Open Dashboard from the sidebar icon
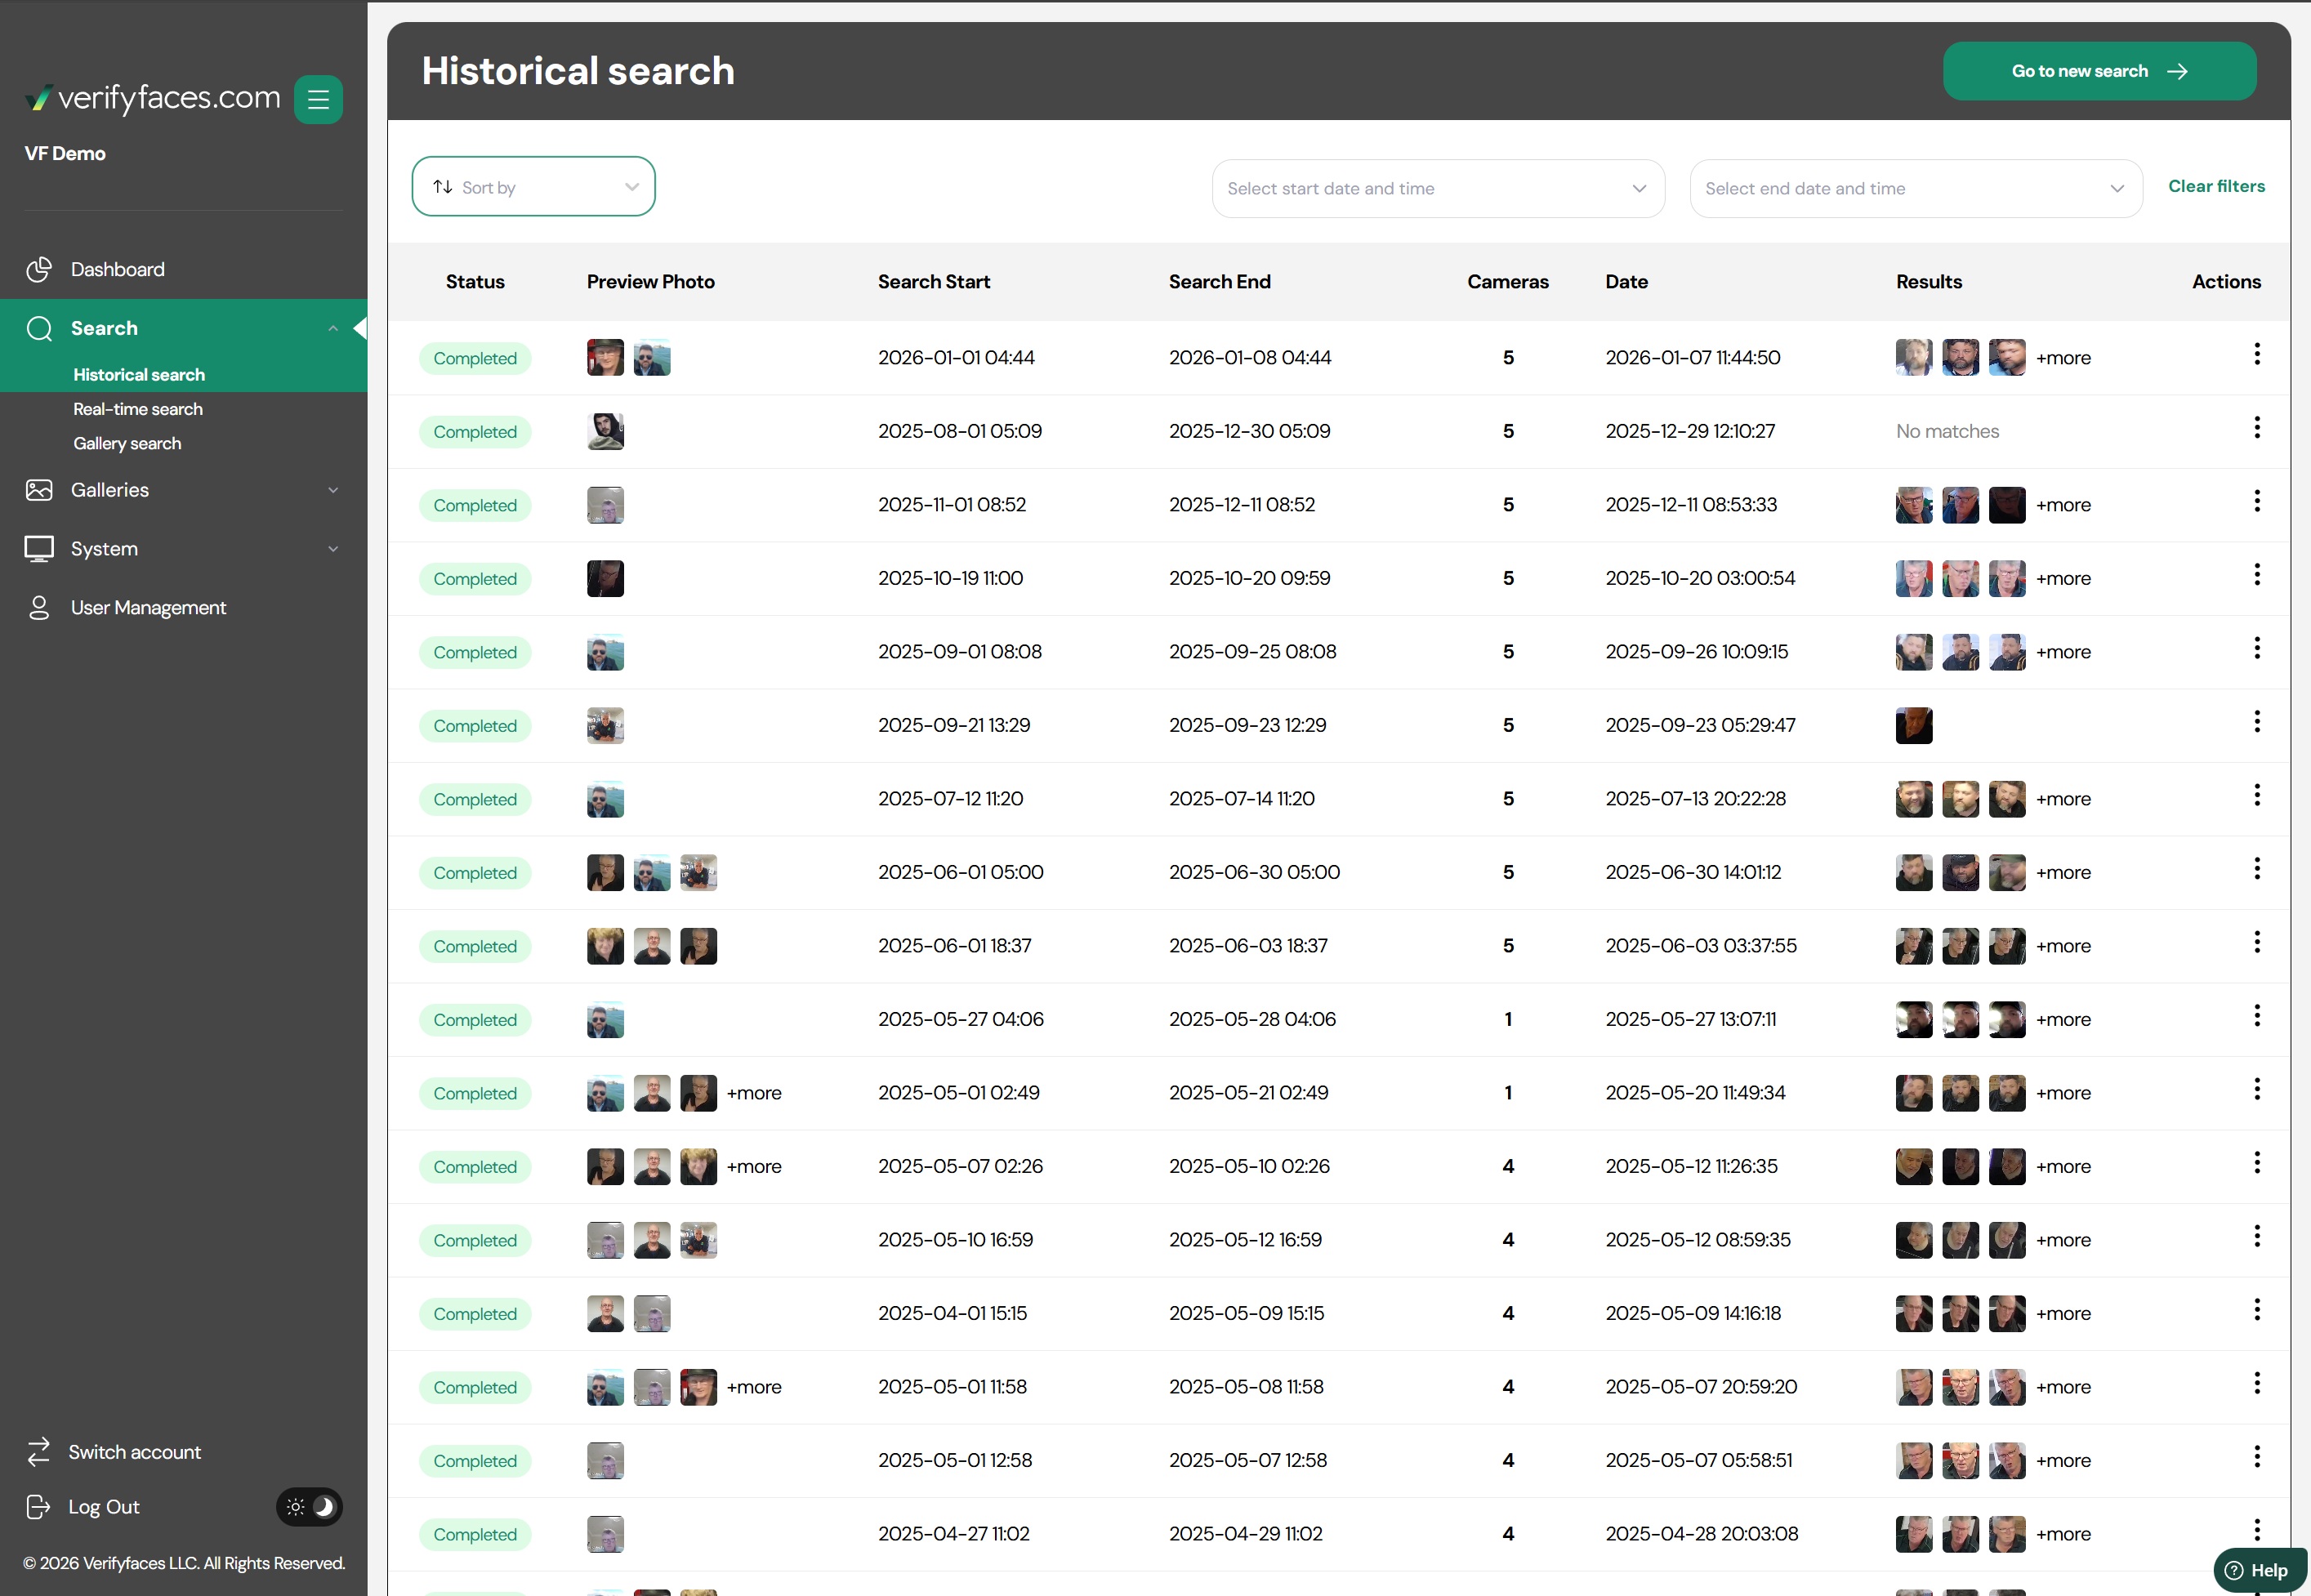The height and width of the screenshot is (1596, 2311). pos(39,269)
